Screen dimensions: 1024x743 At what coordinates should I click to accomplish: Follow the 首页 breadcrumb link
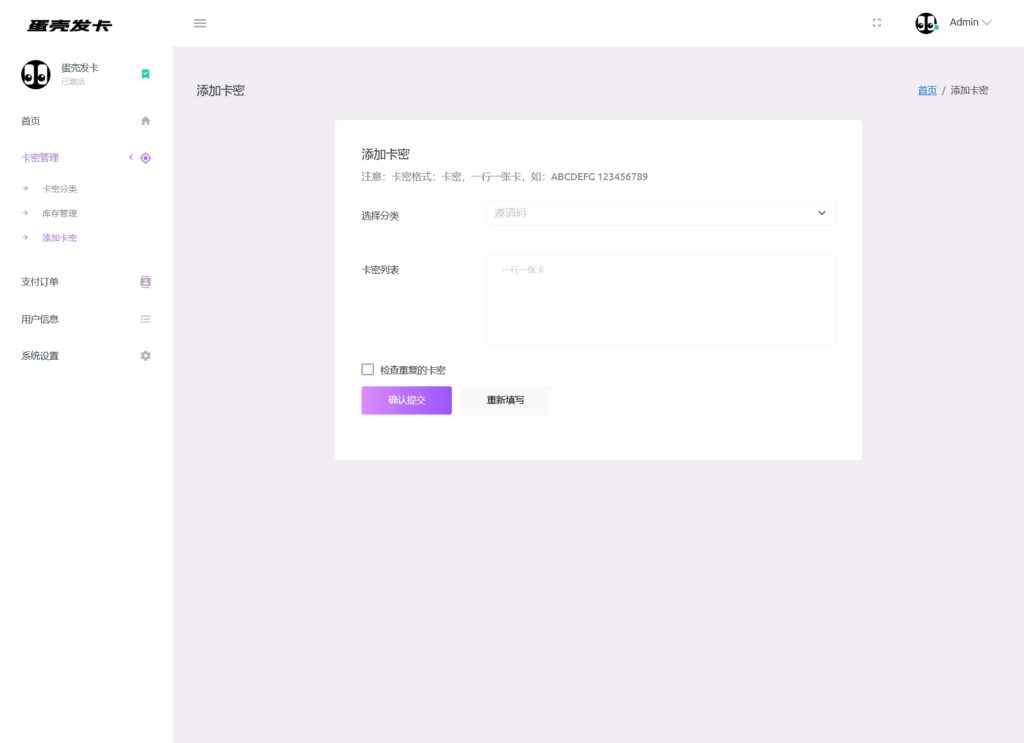(x=927, y=91)
